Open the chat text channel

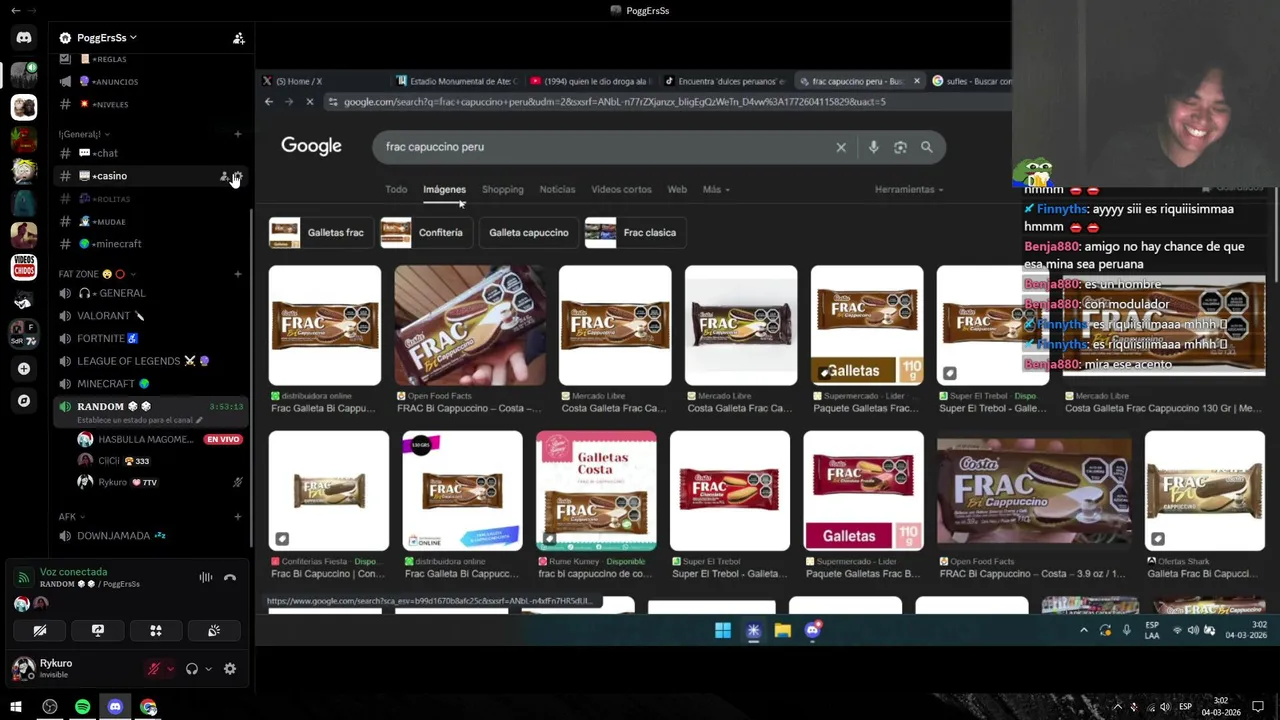tap(152, 153)
